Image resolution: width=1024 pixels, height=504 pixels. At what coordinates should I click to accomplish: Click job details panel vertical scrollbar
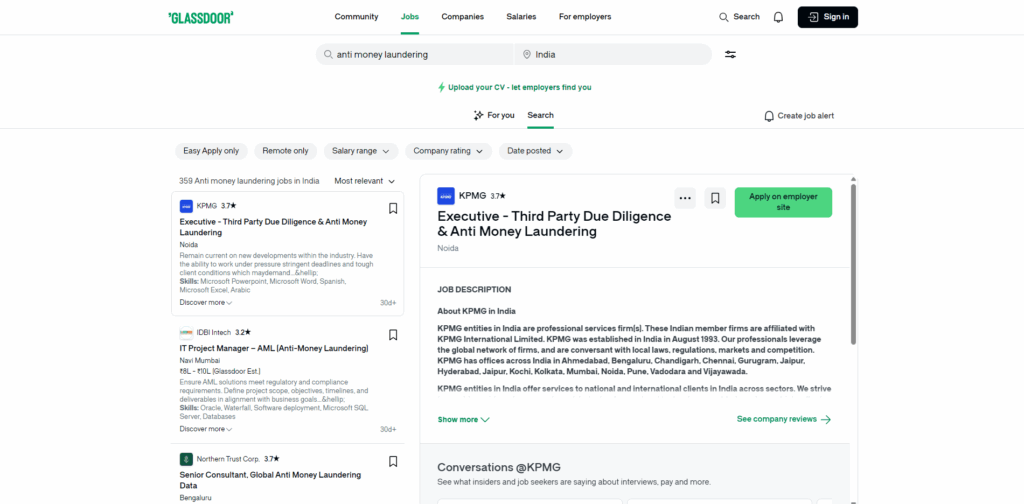click(x=853, y=264)
